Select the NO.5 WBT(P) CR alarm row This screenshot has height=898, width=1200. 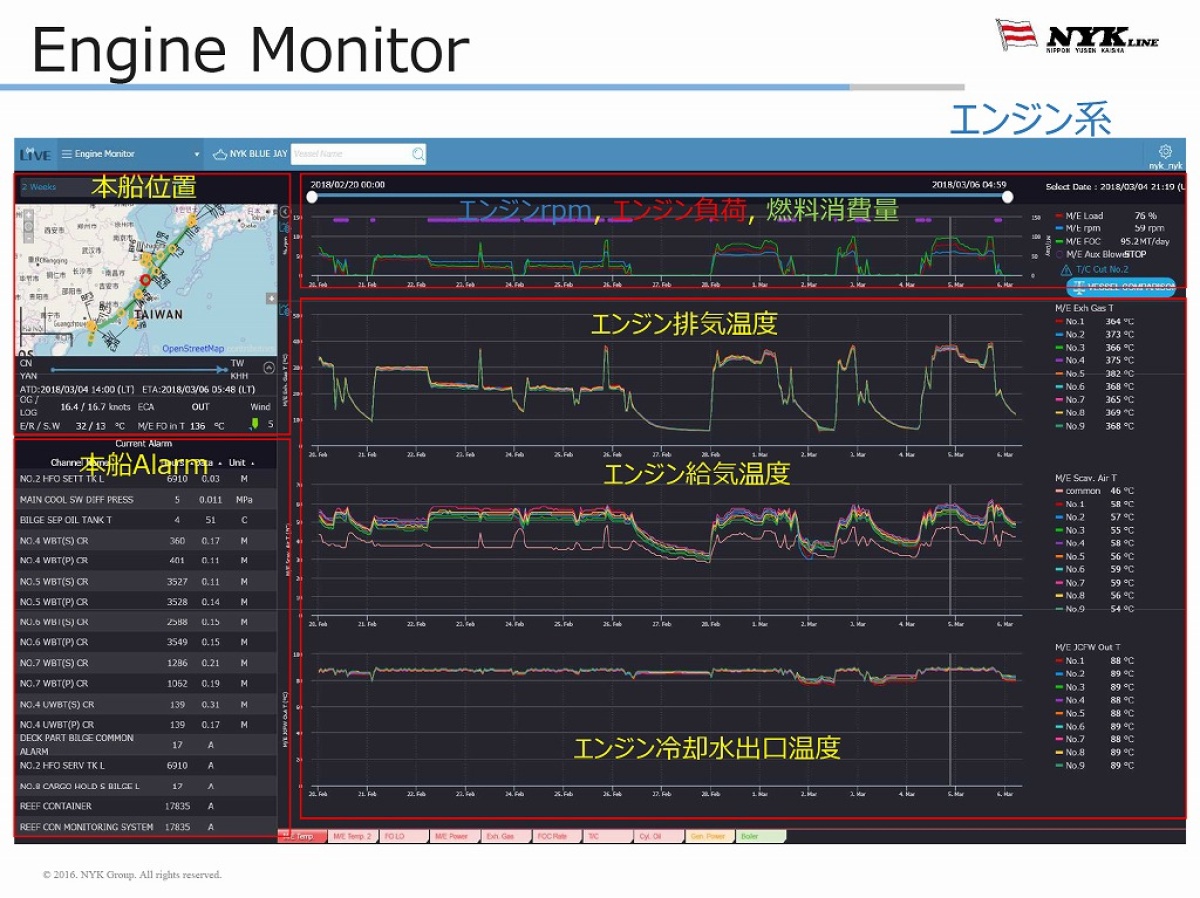click(147, 602)
